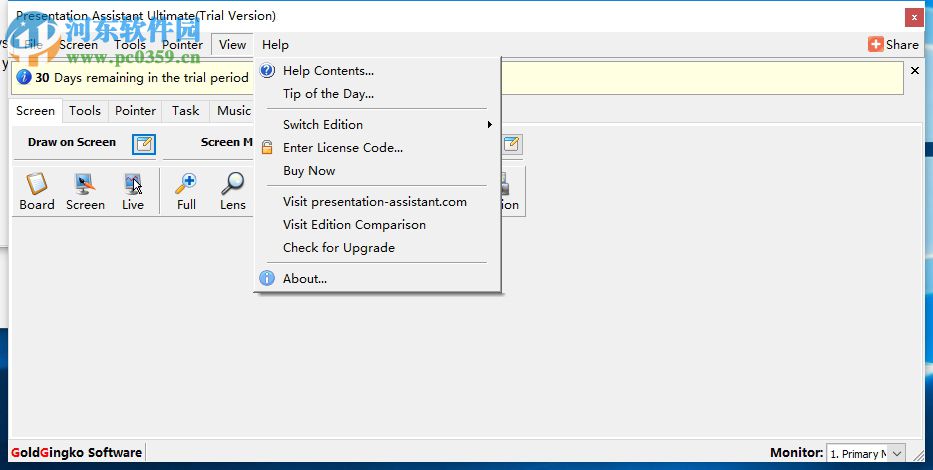Screen dimensions: 933x470
Task: Open the Pointer menu in menu bar
Action: 183,45
